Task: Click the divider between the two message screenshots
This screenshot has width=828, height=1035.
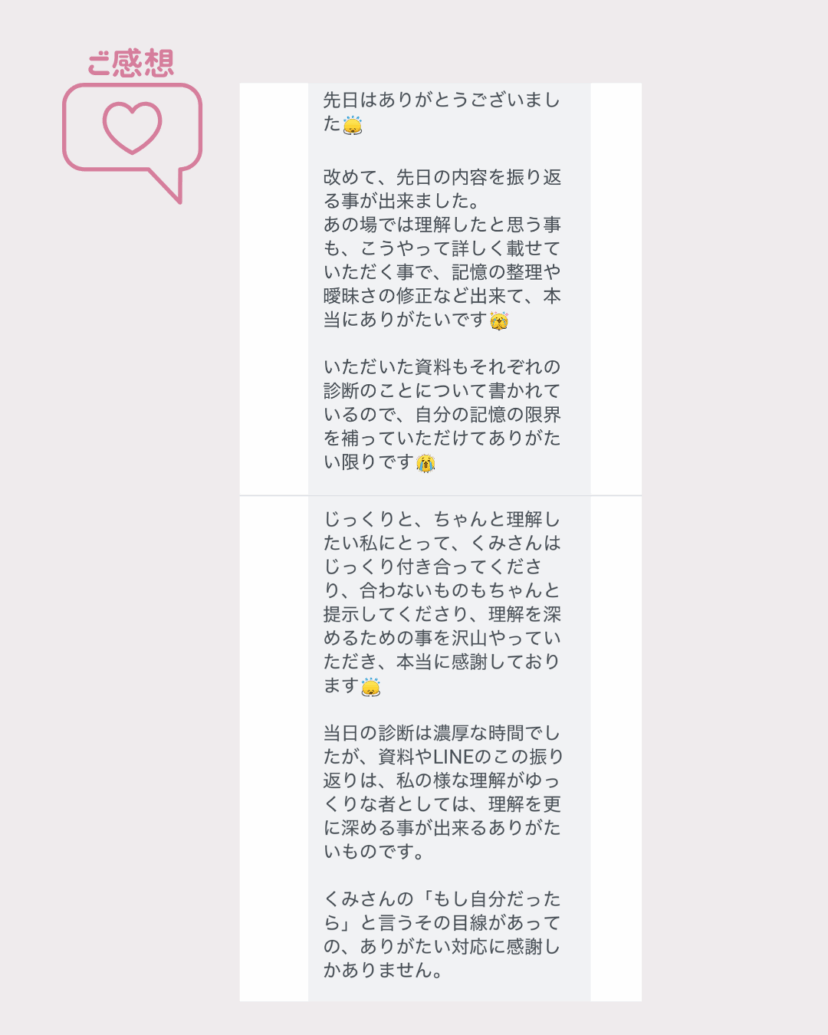Action: (x=440, y=495)
